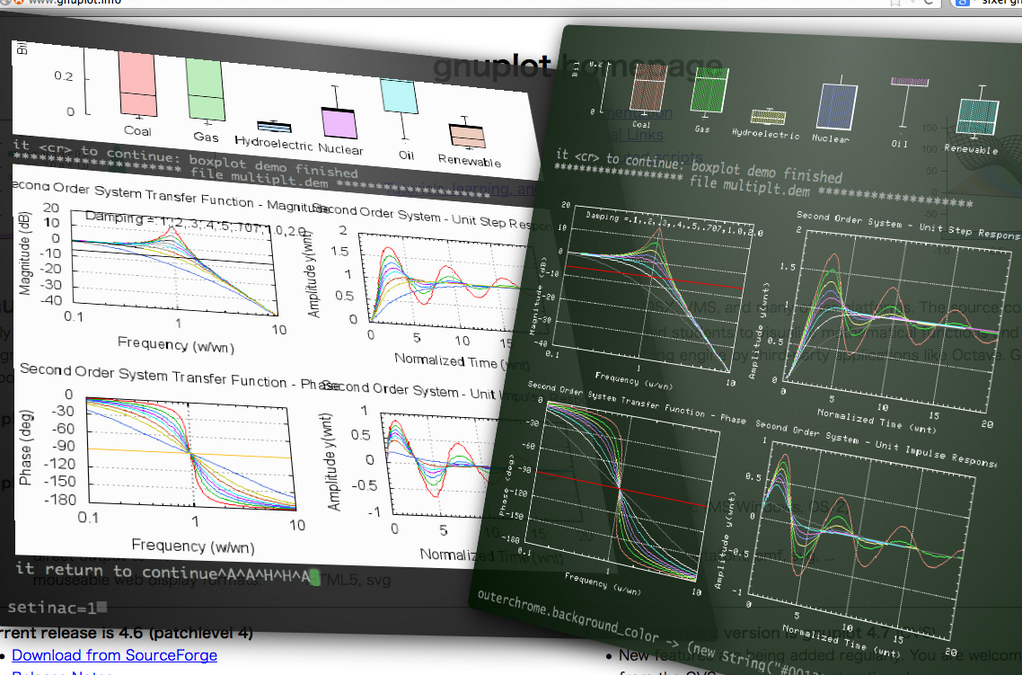Click 'boxplot demo finished' in the left terminal
This screenshot has width=1022, height=675.
[273, 165]
